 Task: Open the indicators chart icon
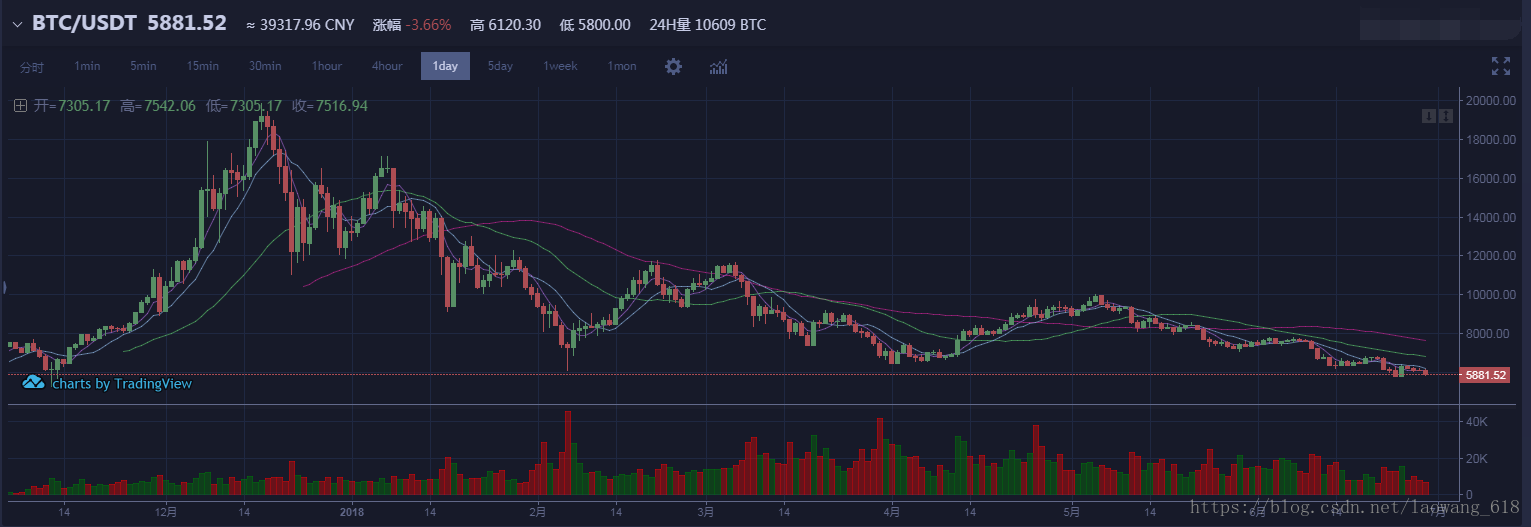(x=718, y=66)
